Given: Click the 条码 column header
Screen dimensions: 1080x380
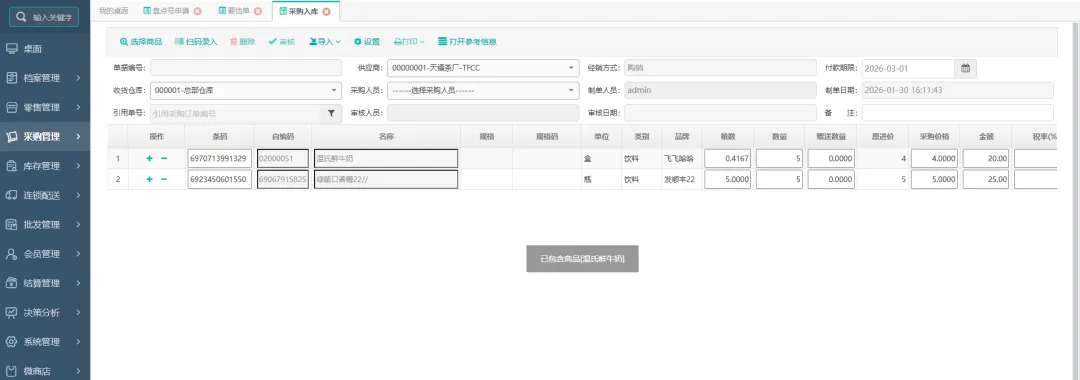Looking at the screenshot, I should [x=220, y=136].
